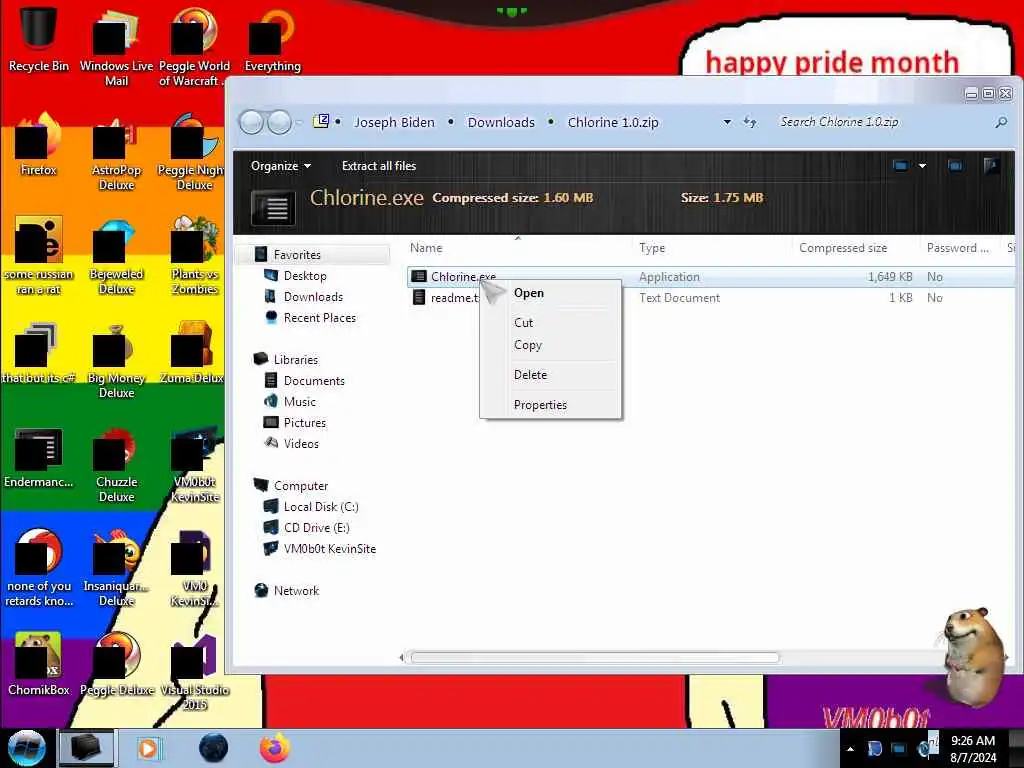The image size is (1024, 768).
Task: Click the Back navigation button
Action: tap(251, 122)
